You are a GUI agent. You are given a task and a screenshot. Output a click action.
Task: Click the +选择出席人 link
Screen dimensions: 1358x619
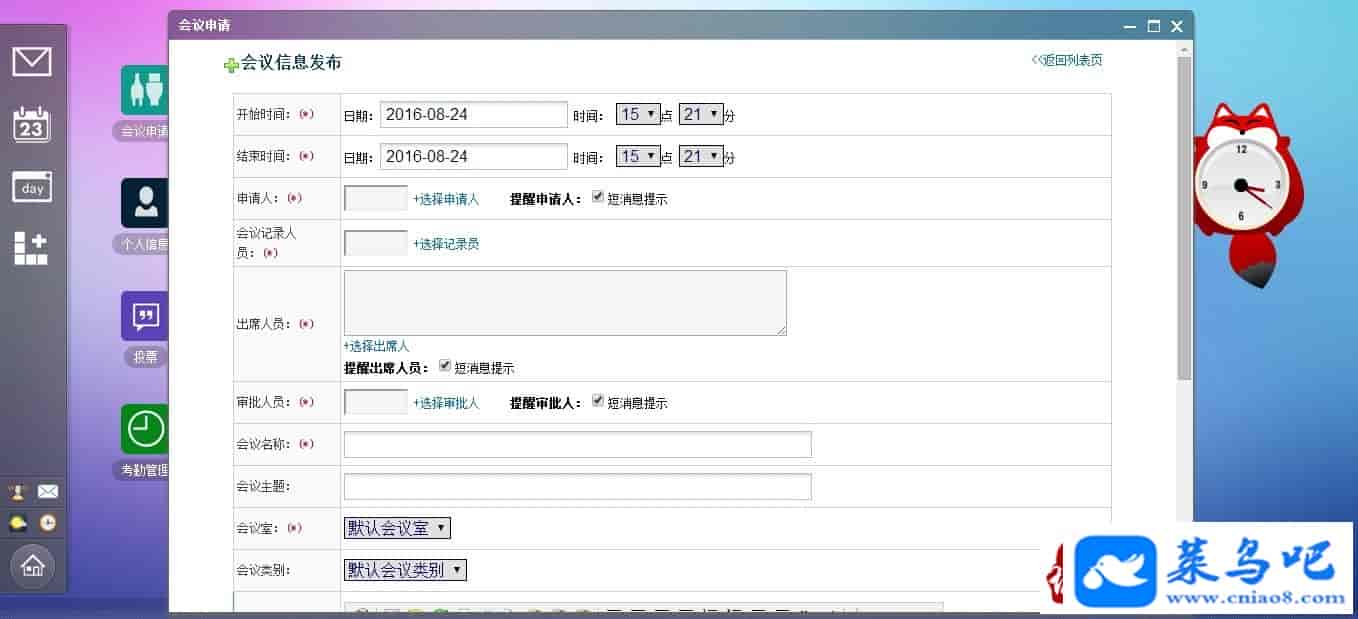click(x=377, y=346)
